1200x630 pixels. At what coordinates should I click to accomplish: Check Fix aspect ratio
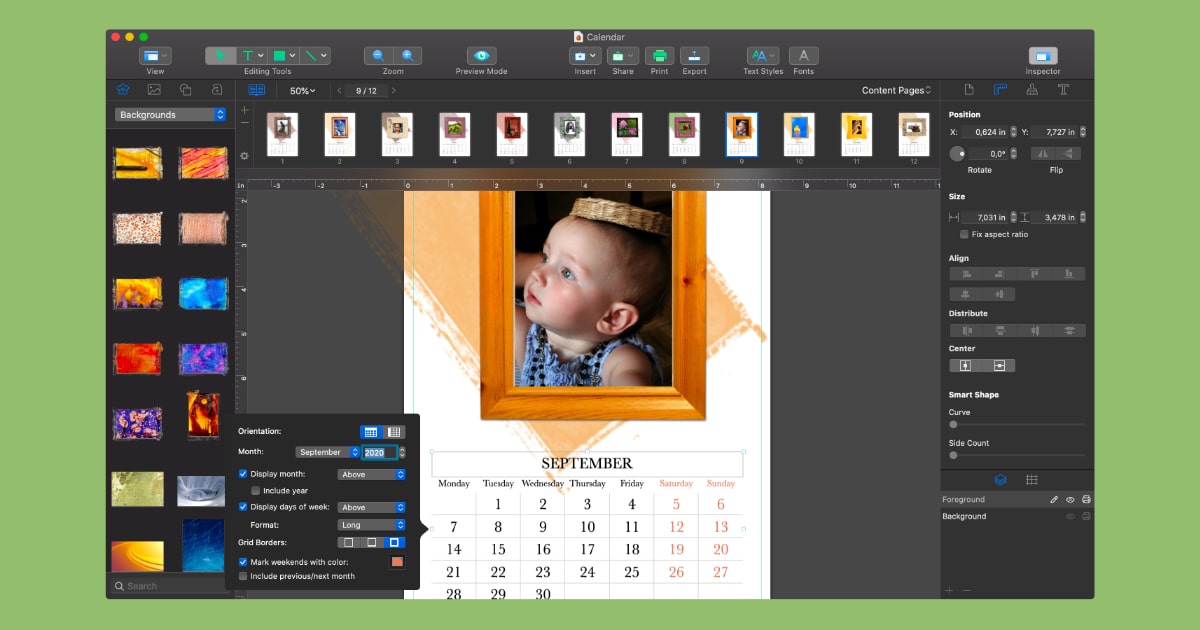pyautogui.click(x=964, y=234)
